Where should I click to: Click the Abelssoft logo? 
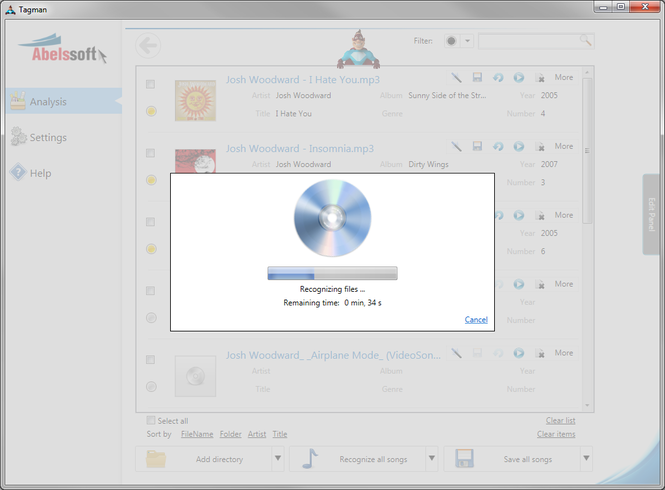[x=62, y=49]
